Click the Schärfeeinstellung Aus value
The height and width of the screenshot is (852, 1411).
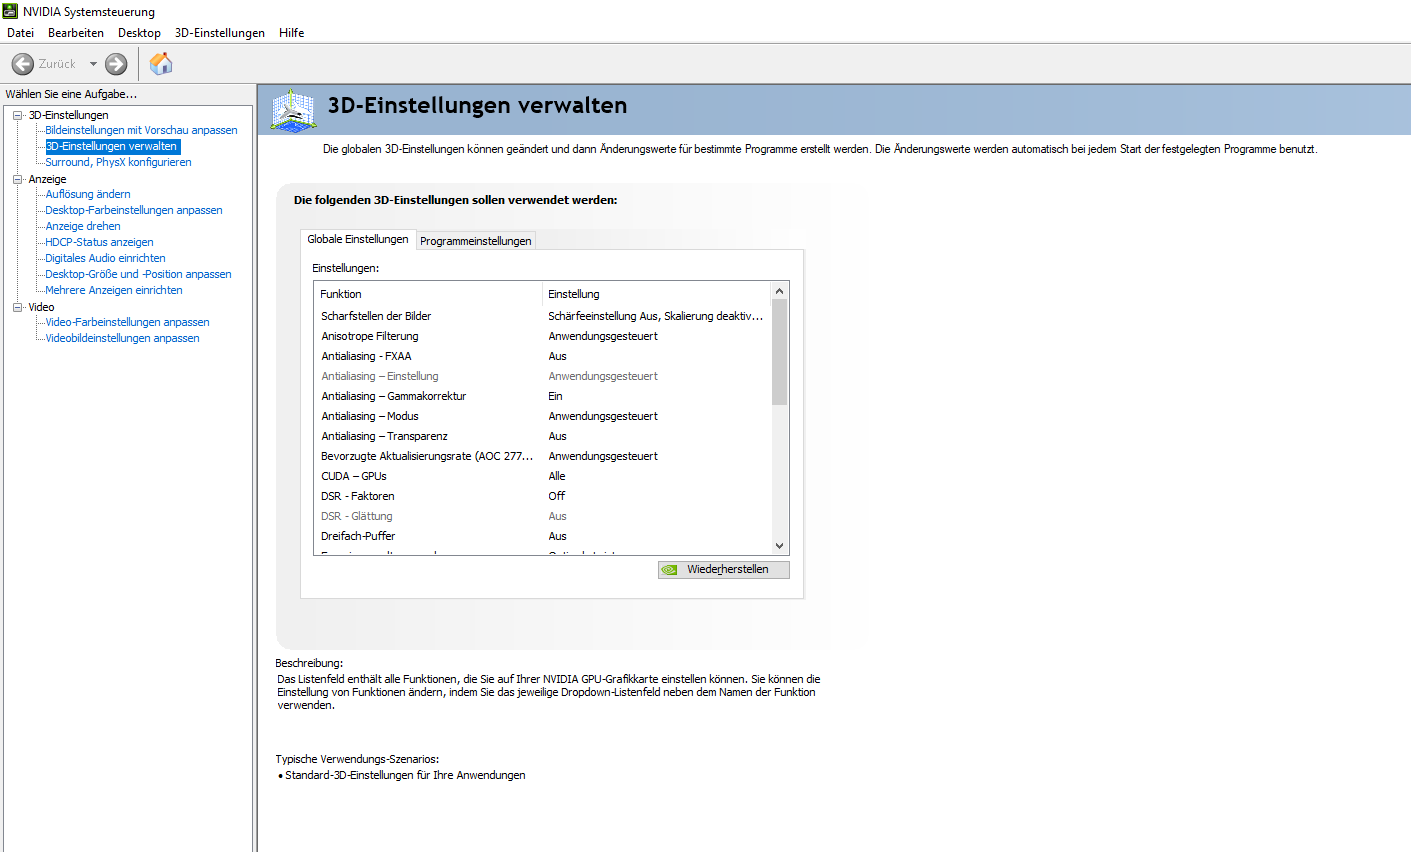tap(655, 316)
